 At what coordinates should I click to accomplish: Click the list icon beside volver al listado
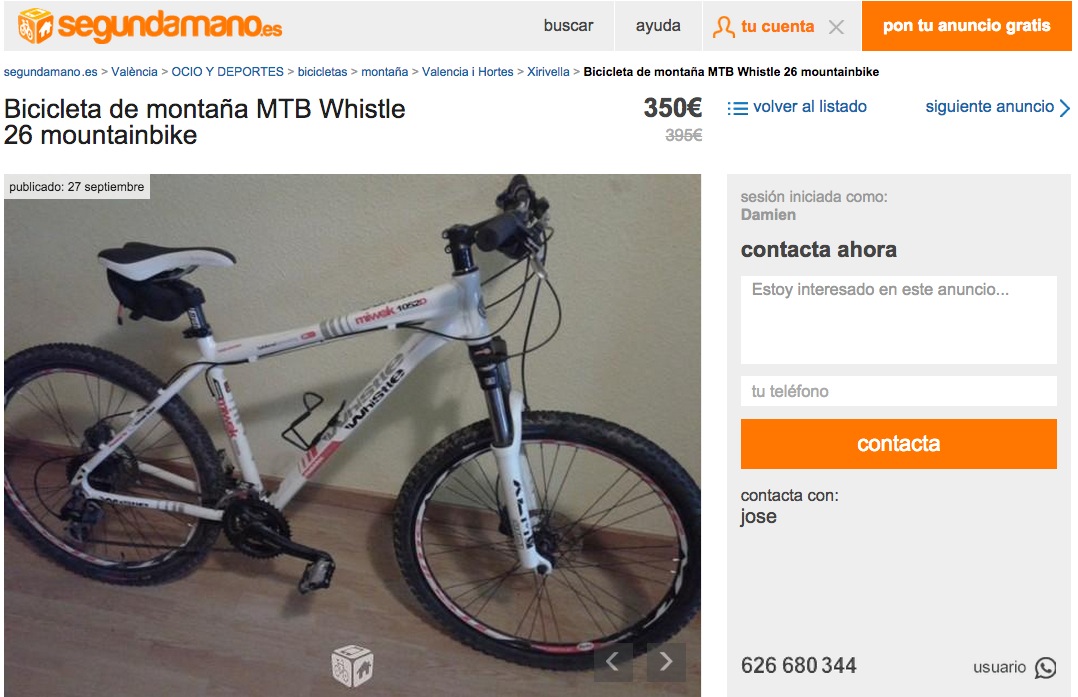click(x=738, y=108)
